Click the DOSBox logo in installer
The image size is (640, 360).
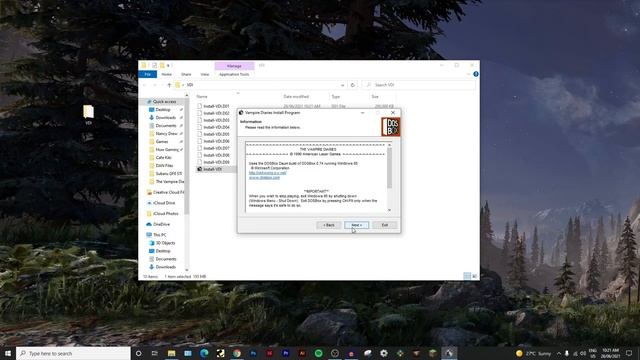(391, 127)
